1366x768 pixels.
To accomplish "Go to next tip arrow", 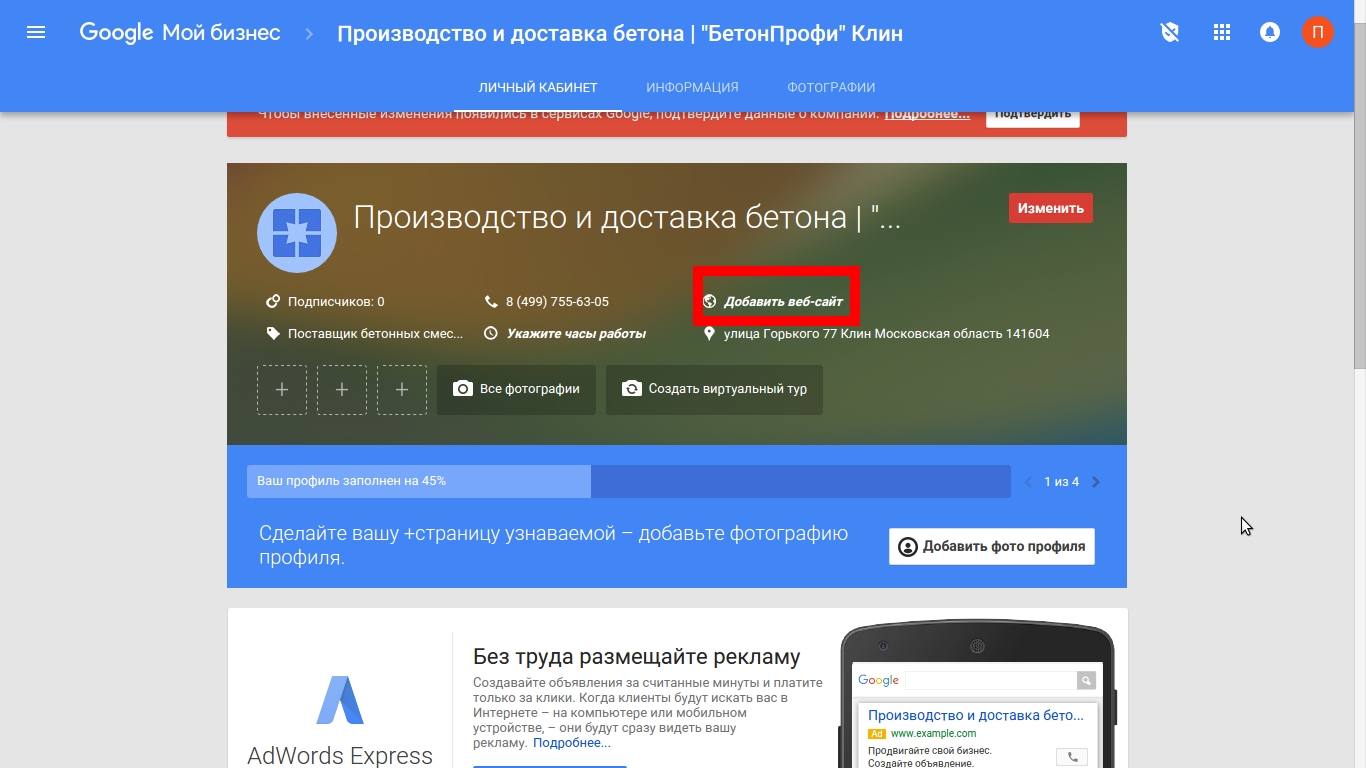I will (1096, 482).
